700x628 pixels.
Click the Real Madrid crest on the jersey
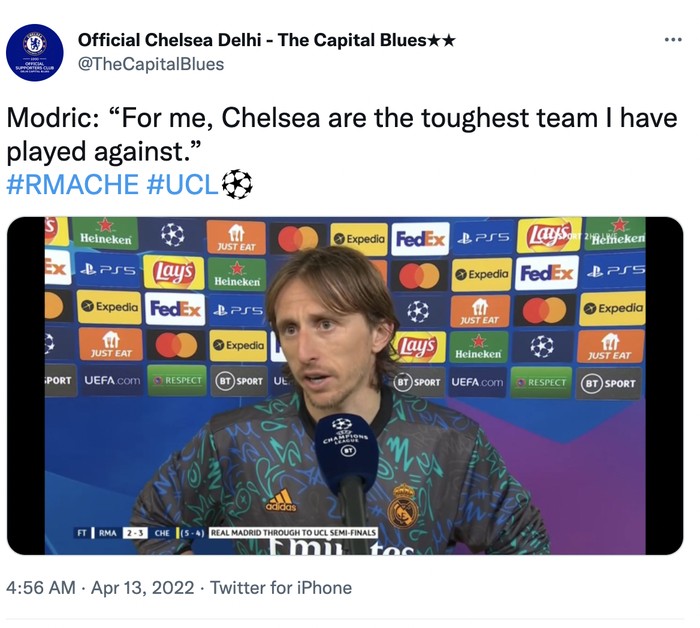402,505
